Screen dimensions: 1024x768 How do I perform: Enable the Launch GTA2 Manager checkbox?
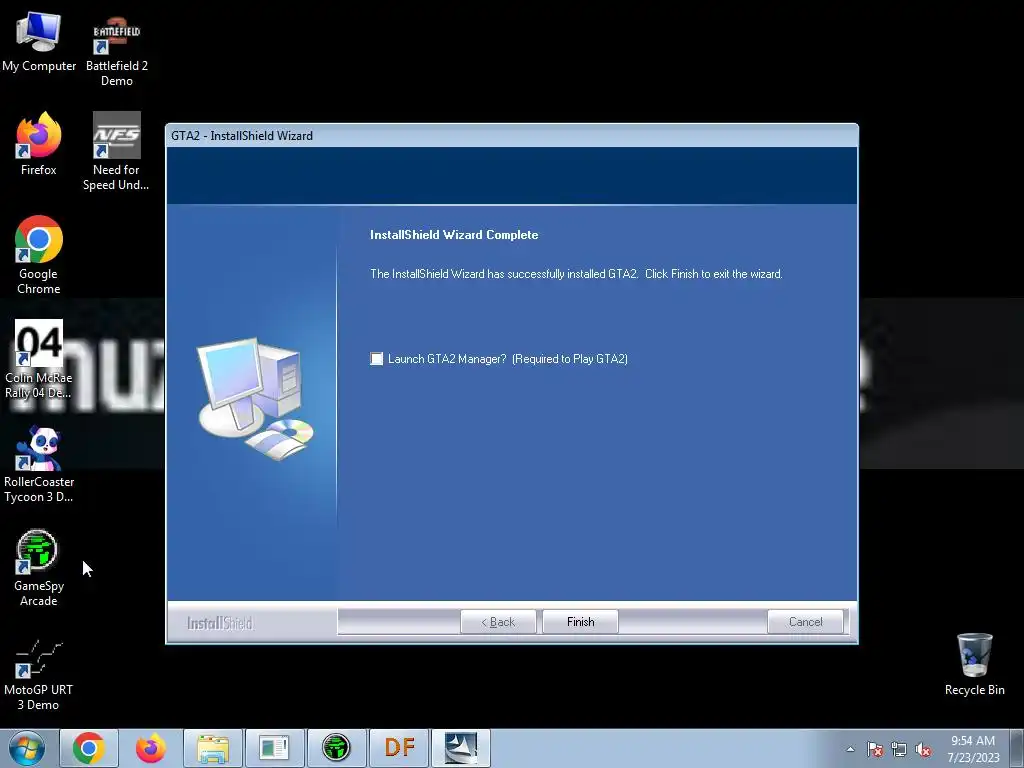(377, 359)
